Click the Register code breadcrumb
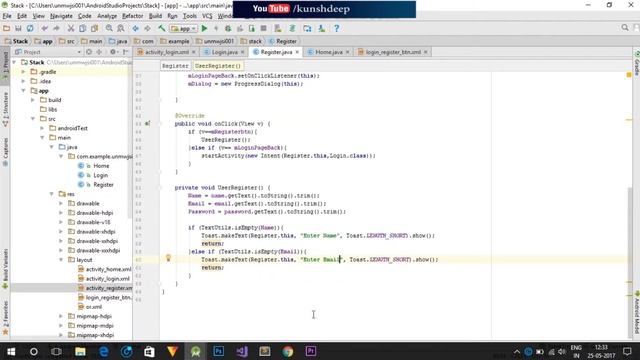Screen dimensions: 640x360 [175, 66]
